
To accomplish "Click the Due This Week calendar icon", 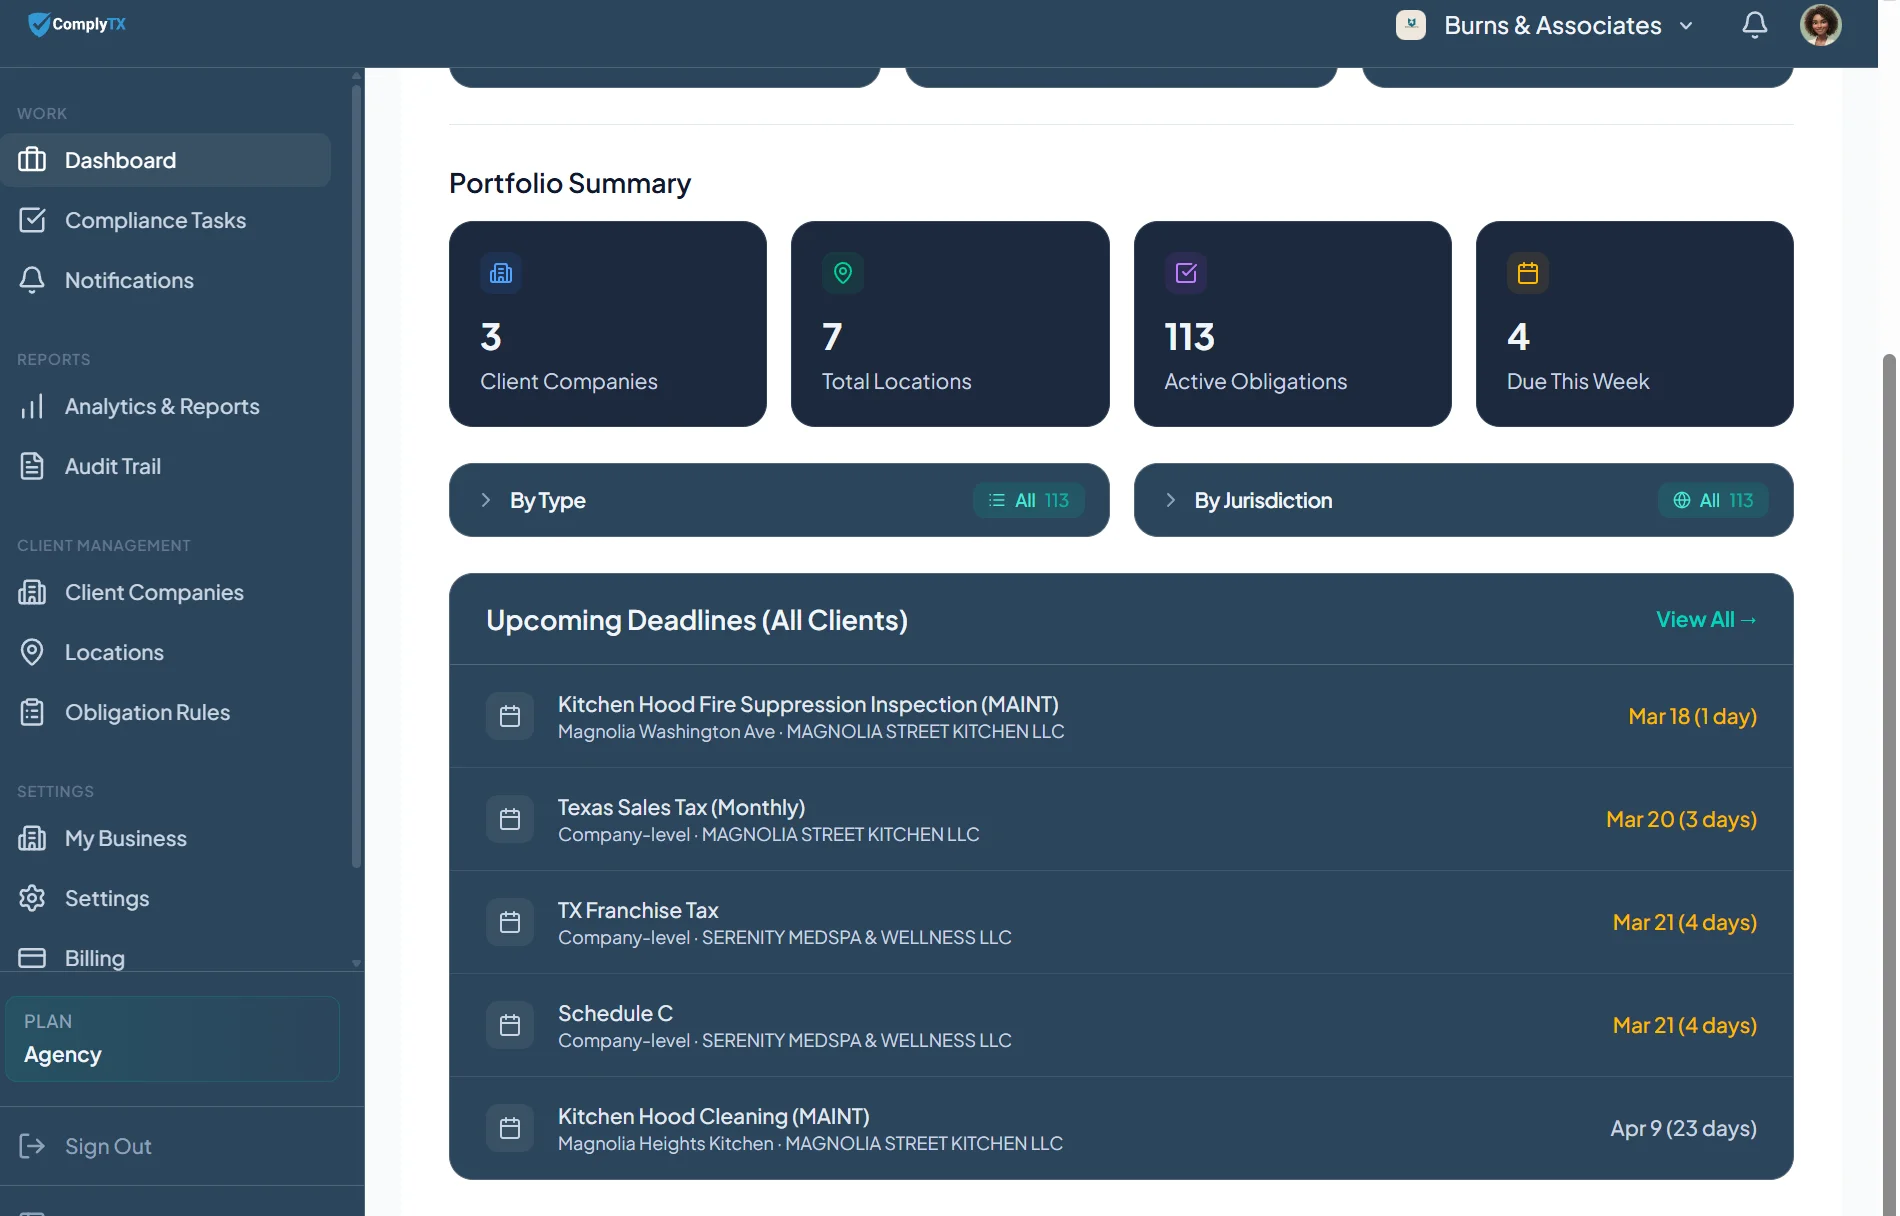I will (x=1527, y=273).
